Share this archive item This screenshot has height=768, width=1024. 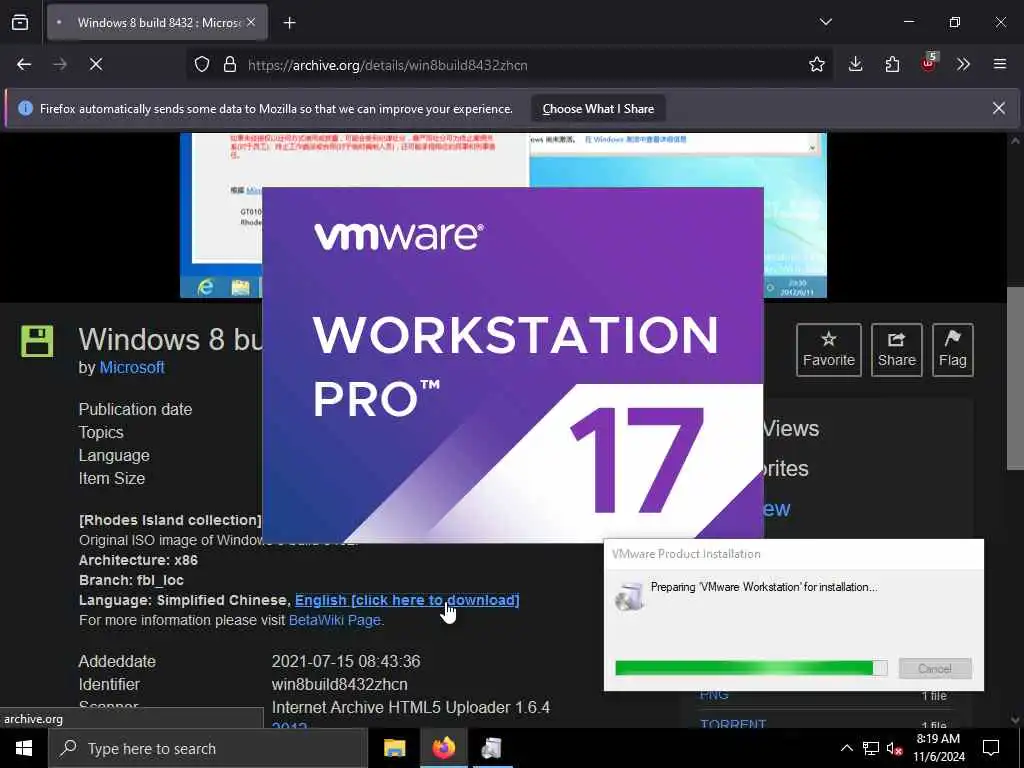tap(897, 349)
